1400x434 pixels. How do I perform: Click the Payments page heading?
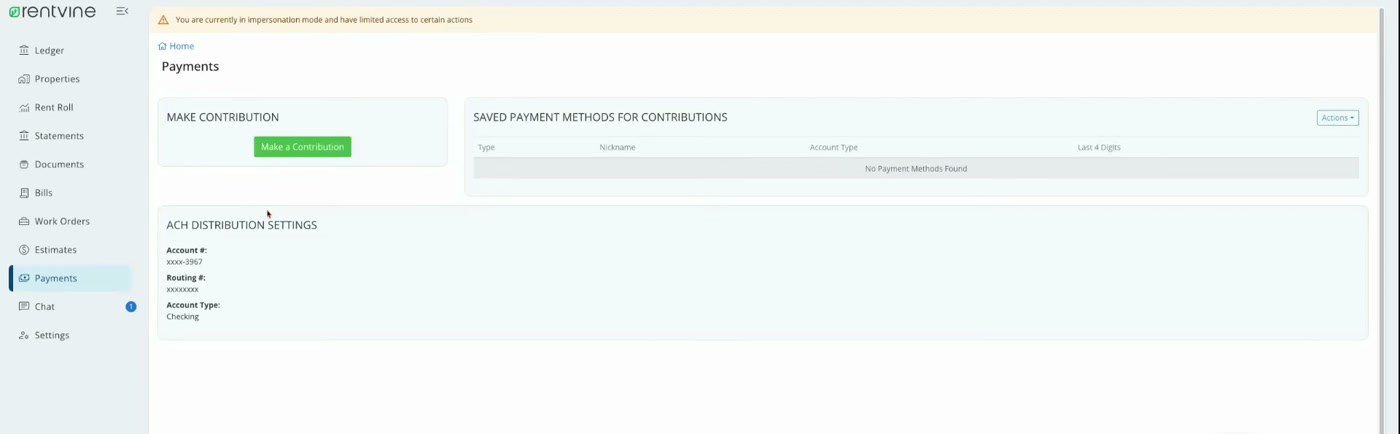click(190, 66)
